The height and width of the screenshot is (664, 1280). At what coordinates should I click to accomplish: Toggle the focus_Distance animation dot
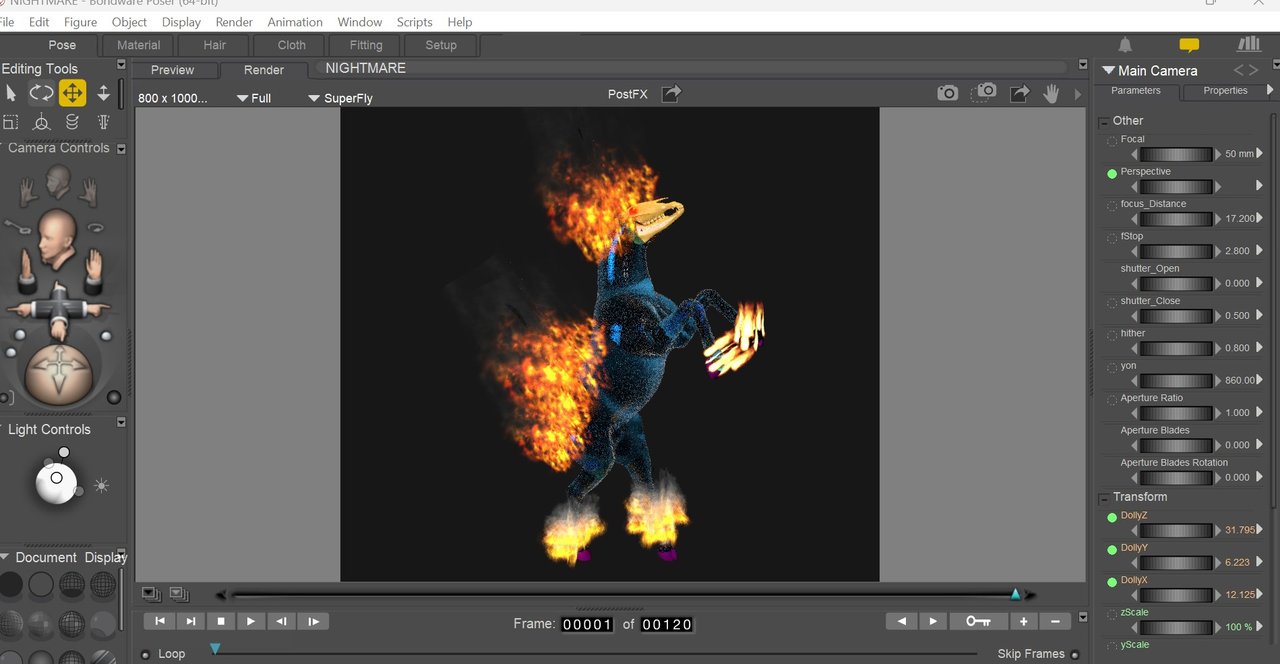[1112, 206]
